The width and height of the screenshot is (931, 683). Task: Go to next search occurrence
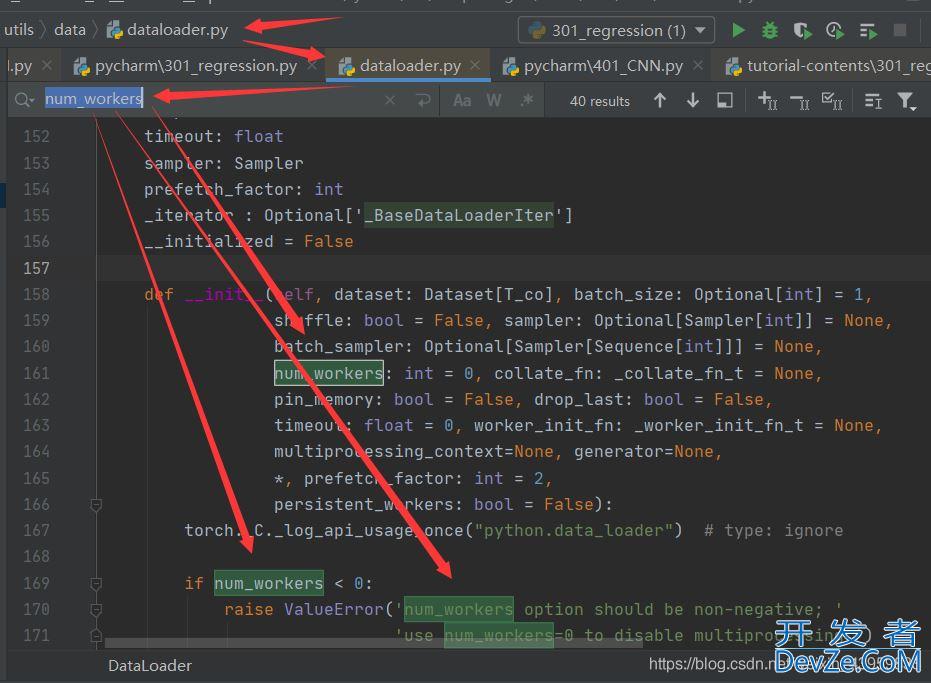pyautogui.click(x=692, y=100)
